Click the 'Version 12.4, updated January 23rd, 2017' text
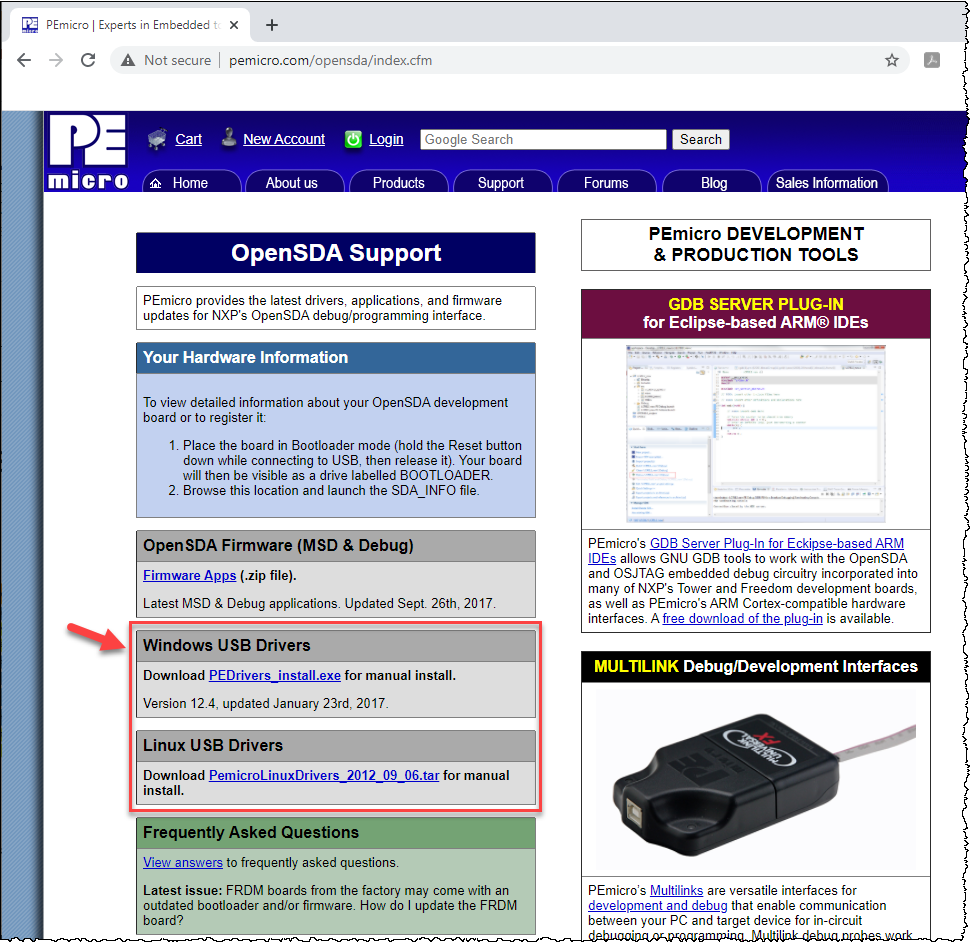 266,703
